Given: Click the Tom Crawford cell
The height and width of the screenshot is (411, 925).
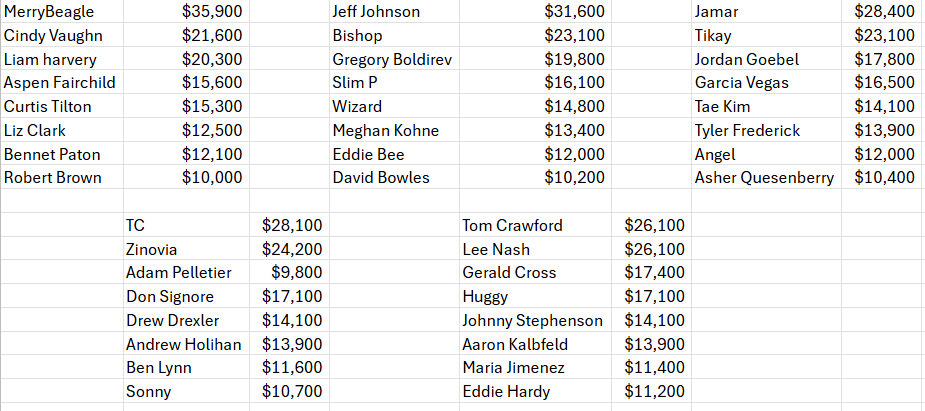Looking at the screenshot, I should 512,226.
